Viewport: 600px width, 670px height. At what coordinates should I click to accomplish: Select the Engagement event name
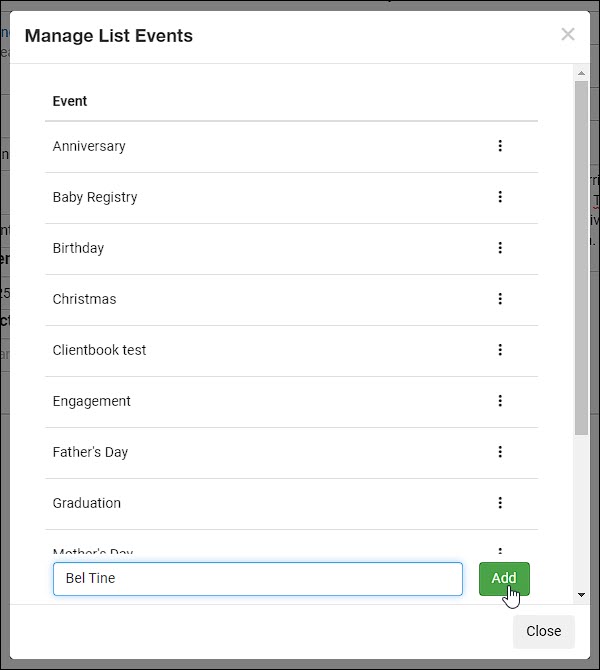pos(91,401)
